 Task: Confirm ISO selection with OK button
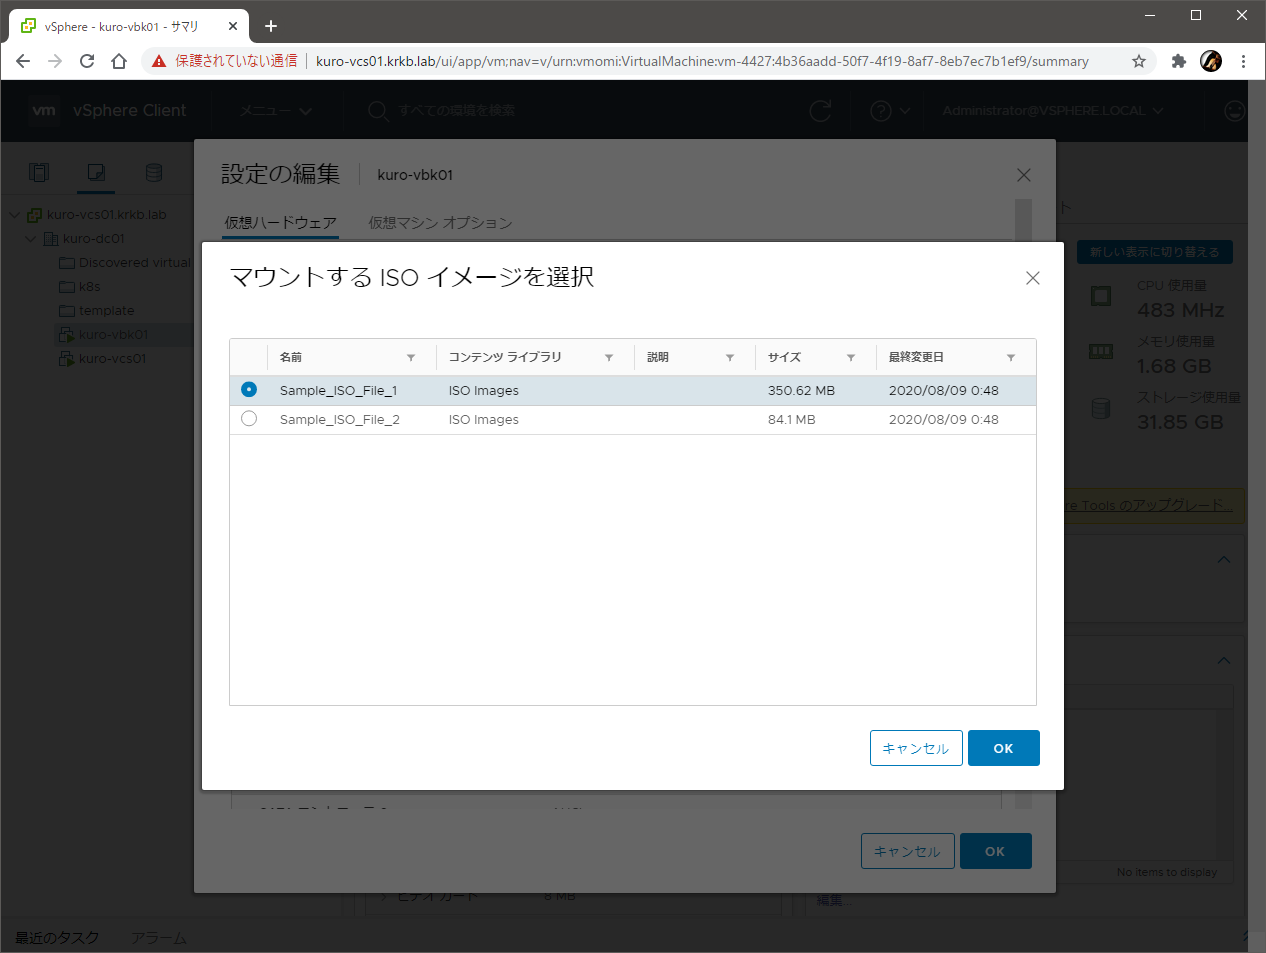click(x=1003, y=748)
